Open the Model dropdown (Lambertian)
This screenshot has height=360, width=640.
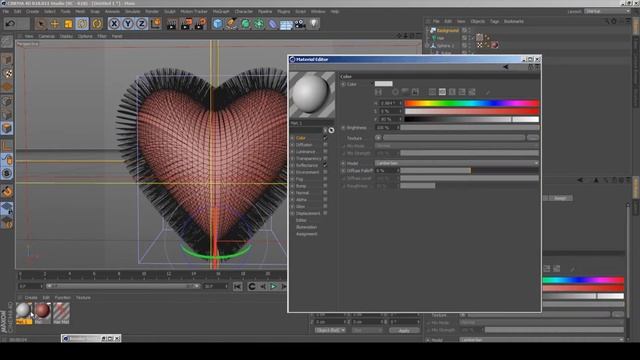(x=457, y=163)
